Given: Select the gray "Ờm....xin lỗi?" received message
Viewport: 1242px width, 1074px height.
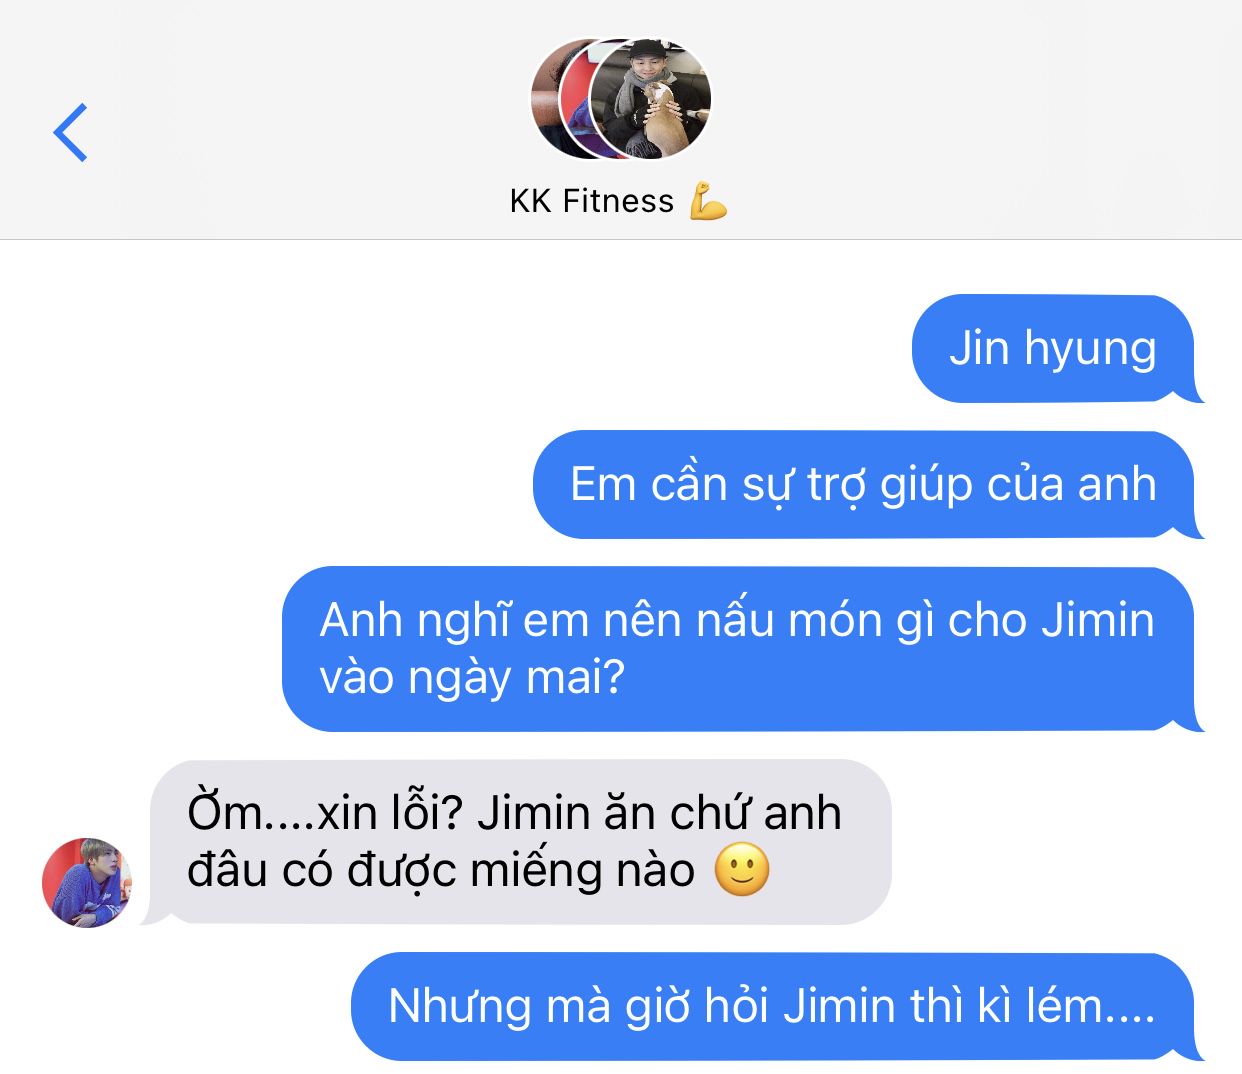Looking at the screenshot, I should pos(516,842).
